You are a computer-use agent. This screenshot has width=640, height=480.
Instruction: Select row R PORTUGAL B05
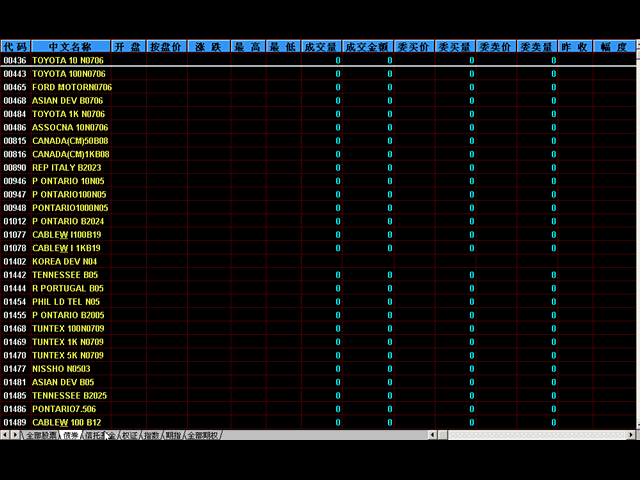pyautogui.click(x=318, y=289)
